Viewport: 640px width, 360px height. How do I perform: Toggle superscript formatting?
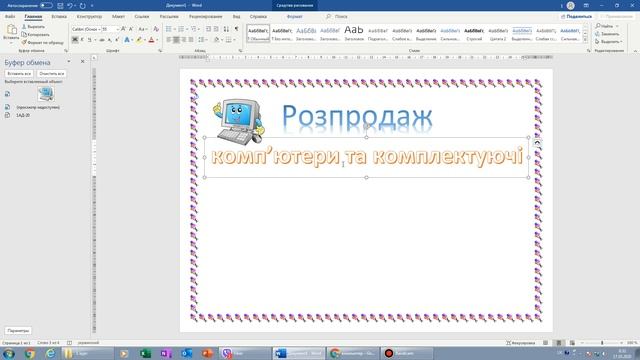pyautogui.click(x=117, y=40)
